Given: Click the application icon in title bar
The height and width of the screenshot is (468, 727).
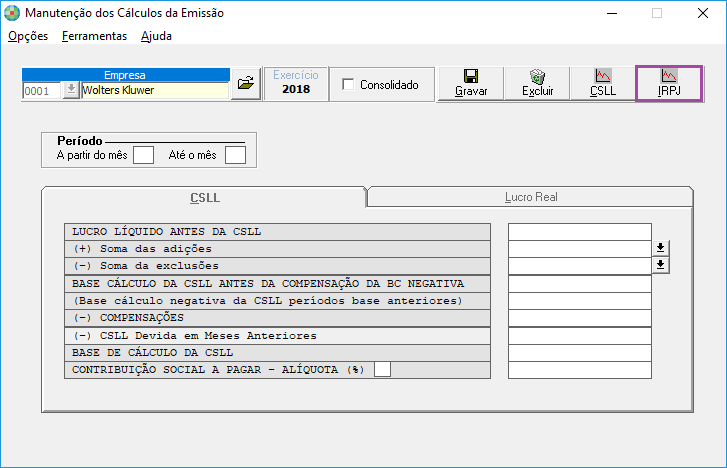Looking at the screenshot, I should (12, 13).
